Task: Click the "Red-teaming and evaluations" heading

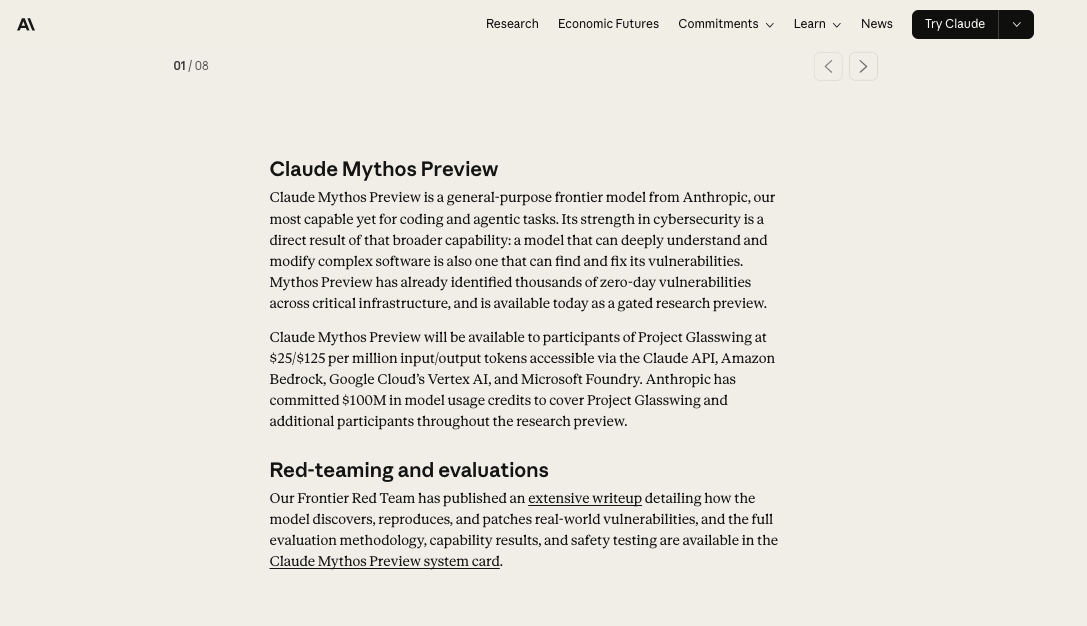Action: point(408,470)
